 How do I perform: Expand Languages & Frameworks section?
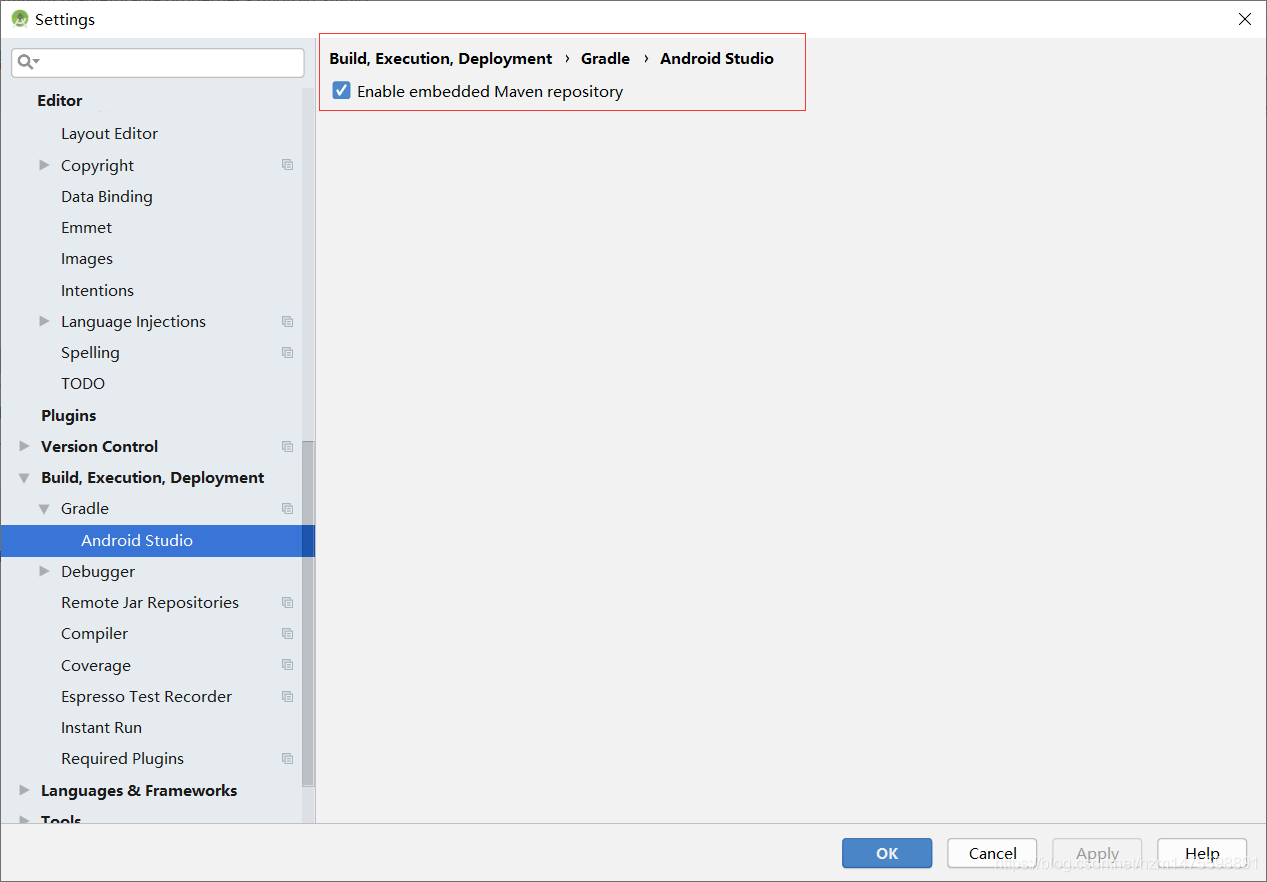[24, 790]
